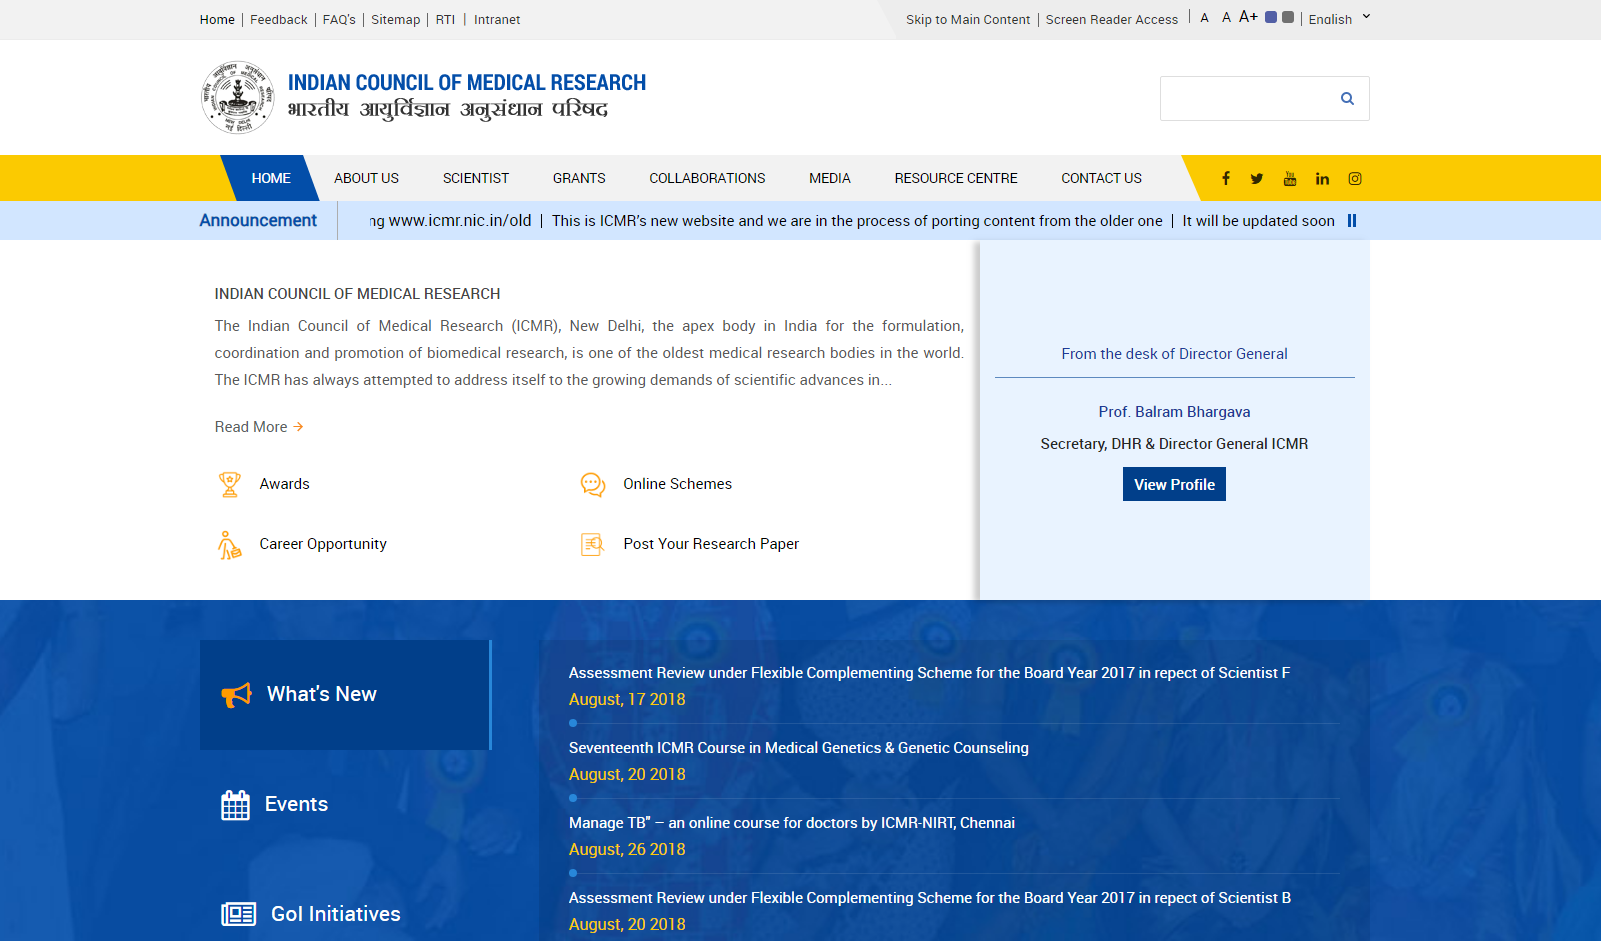Click the search magnifier icon
The width and height of the screenshot is (1601, 941).
point(1347,98)
